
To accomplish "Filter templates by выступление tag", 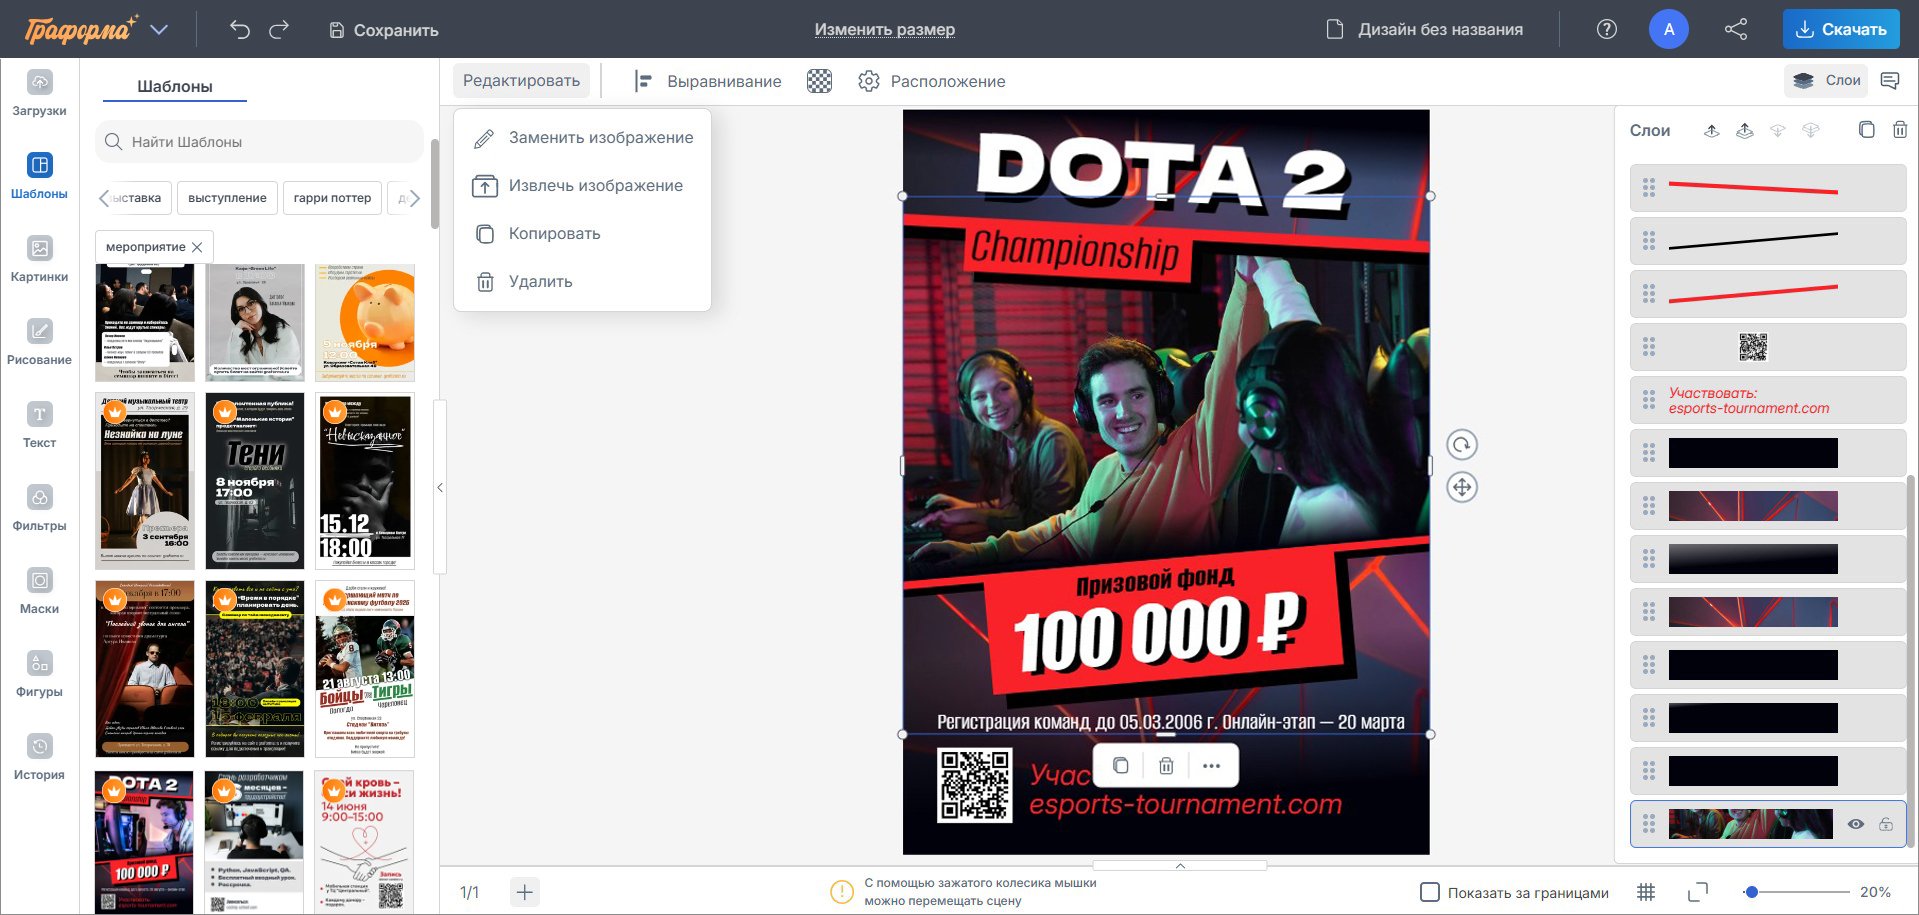I will (x=227, y=198).
